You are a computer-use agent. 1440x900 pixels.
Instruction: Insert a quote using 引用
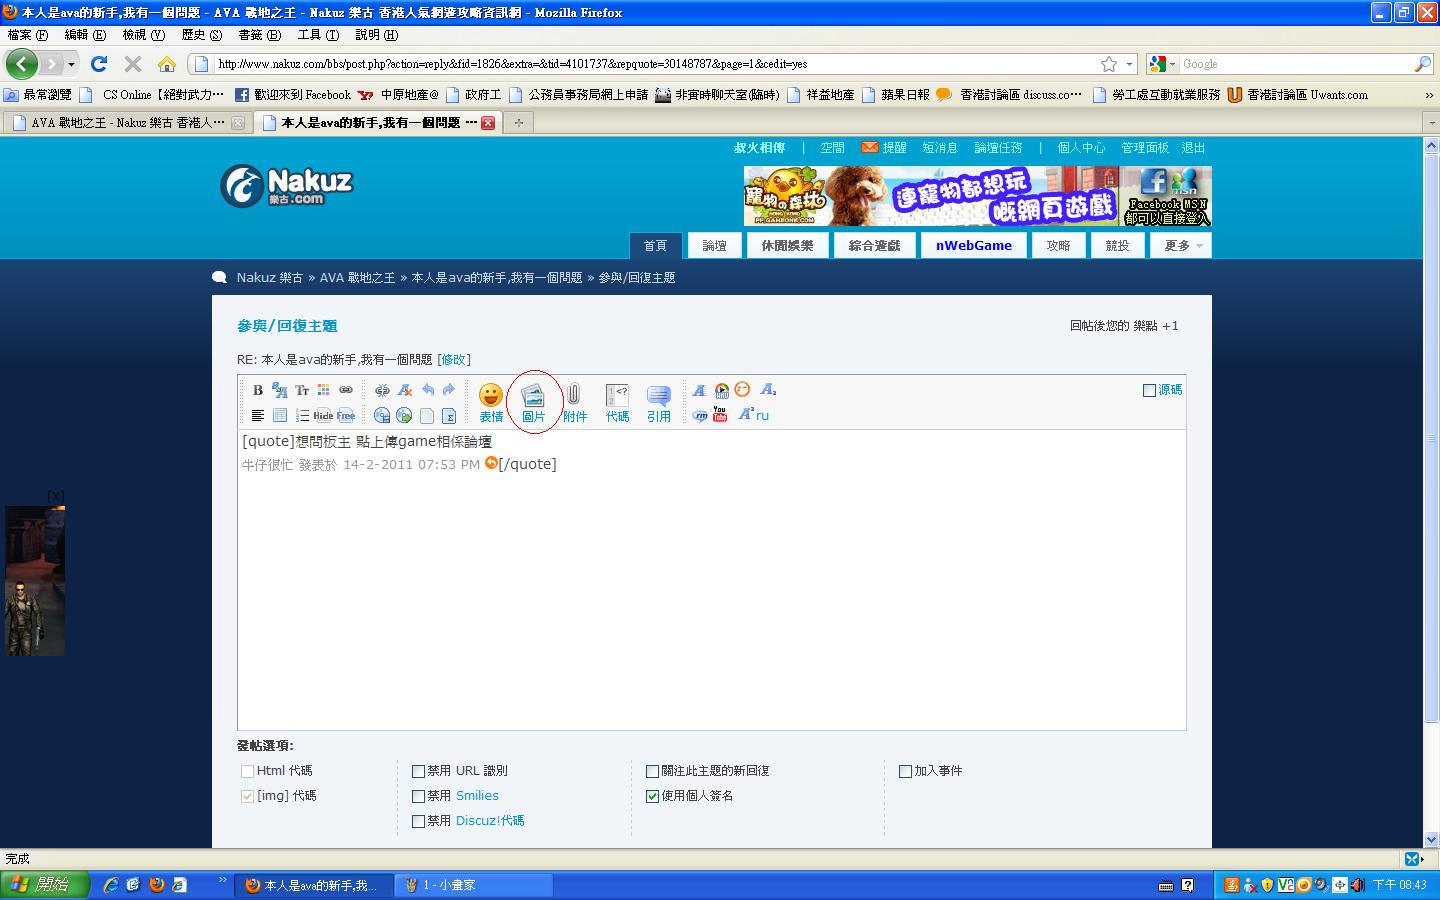(658, 402)
